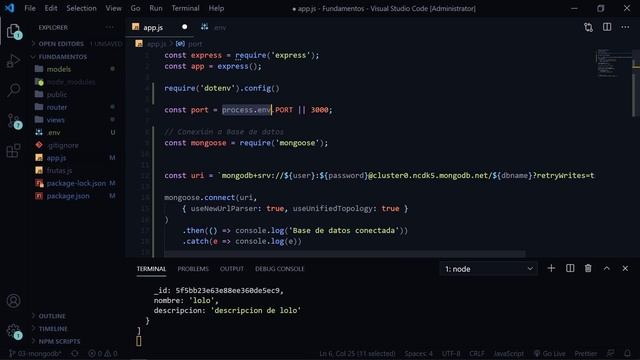Select the DEBUG CONSOLE panel tab
The width and height of the screenshot is (640, 360).
280,269
